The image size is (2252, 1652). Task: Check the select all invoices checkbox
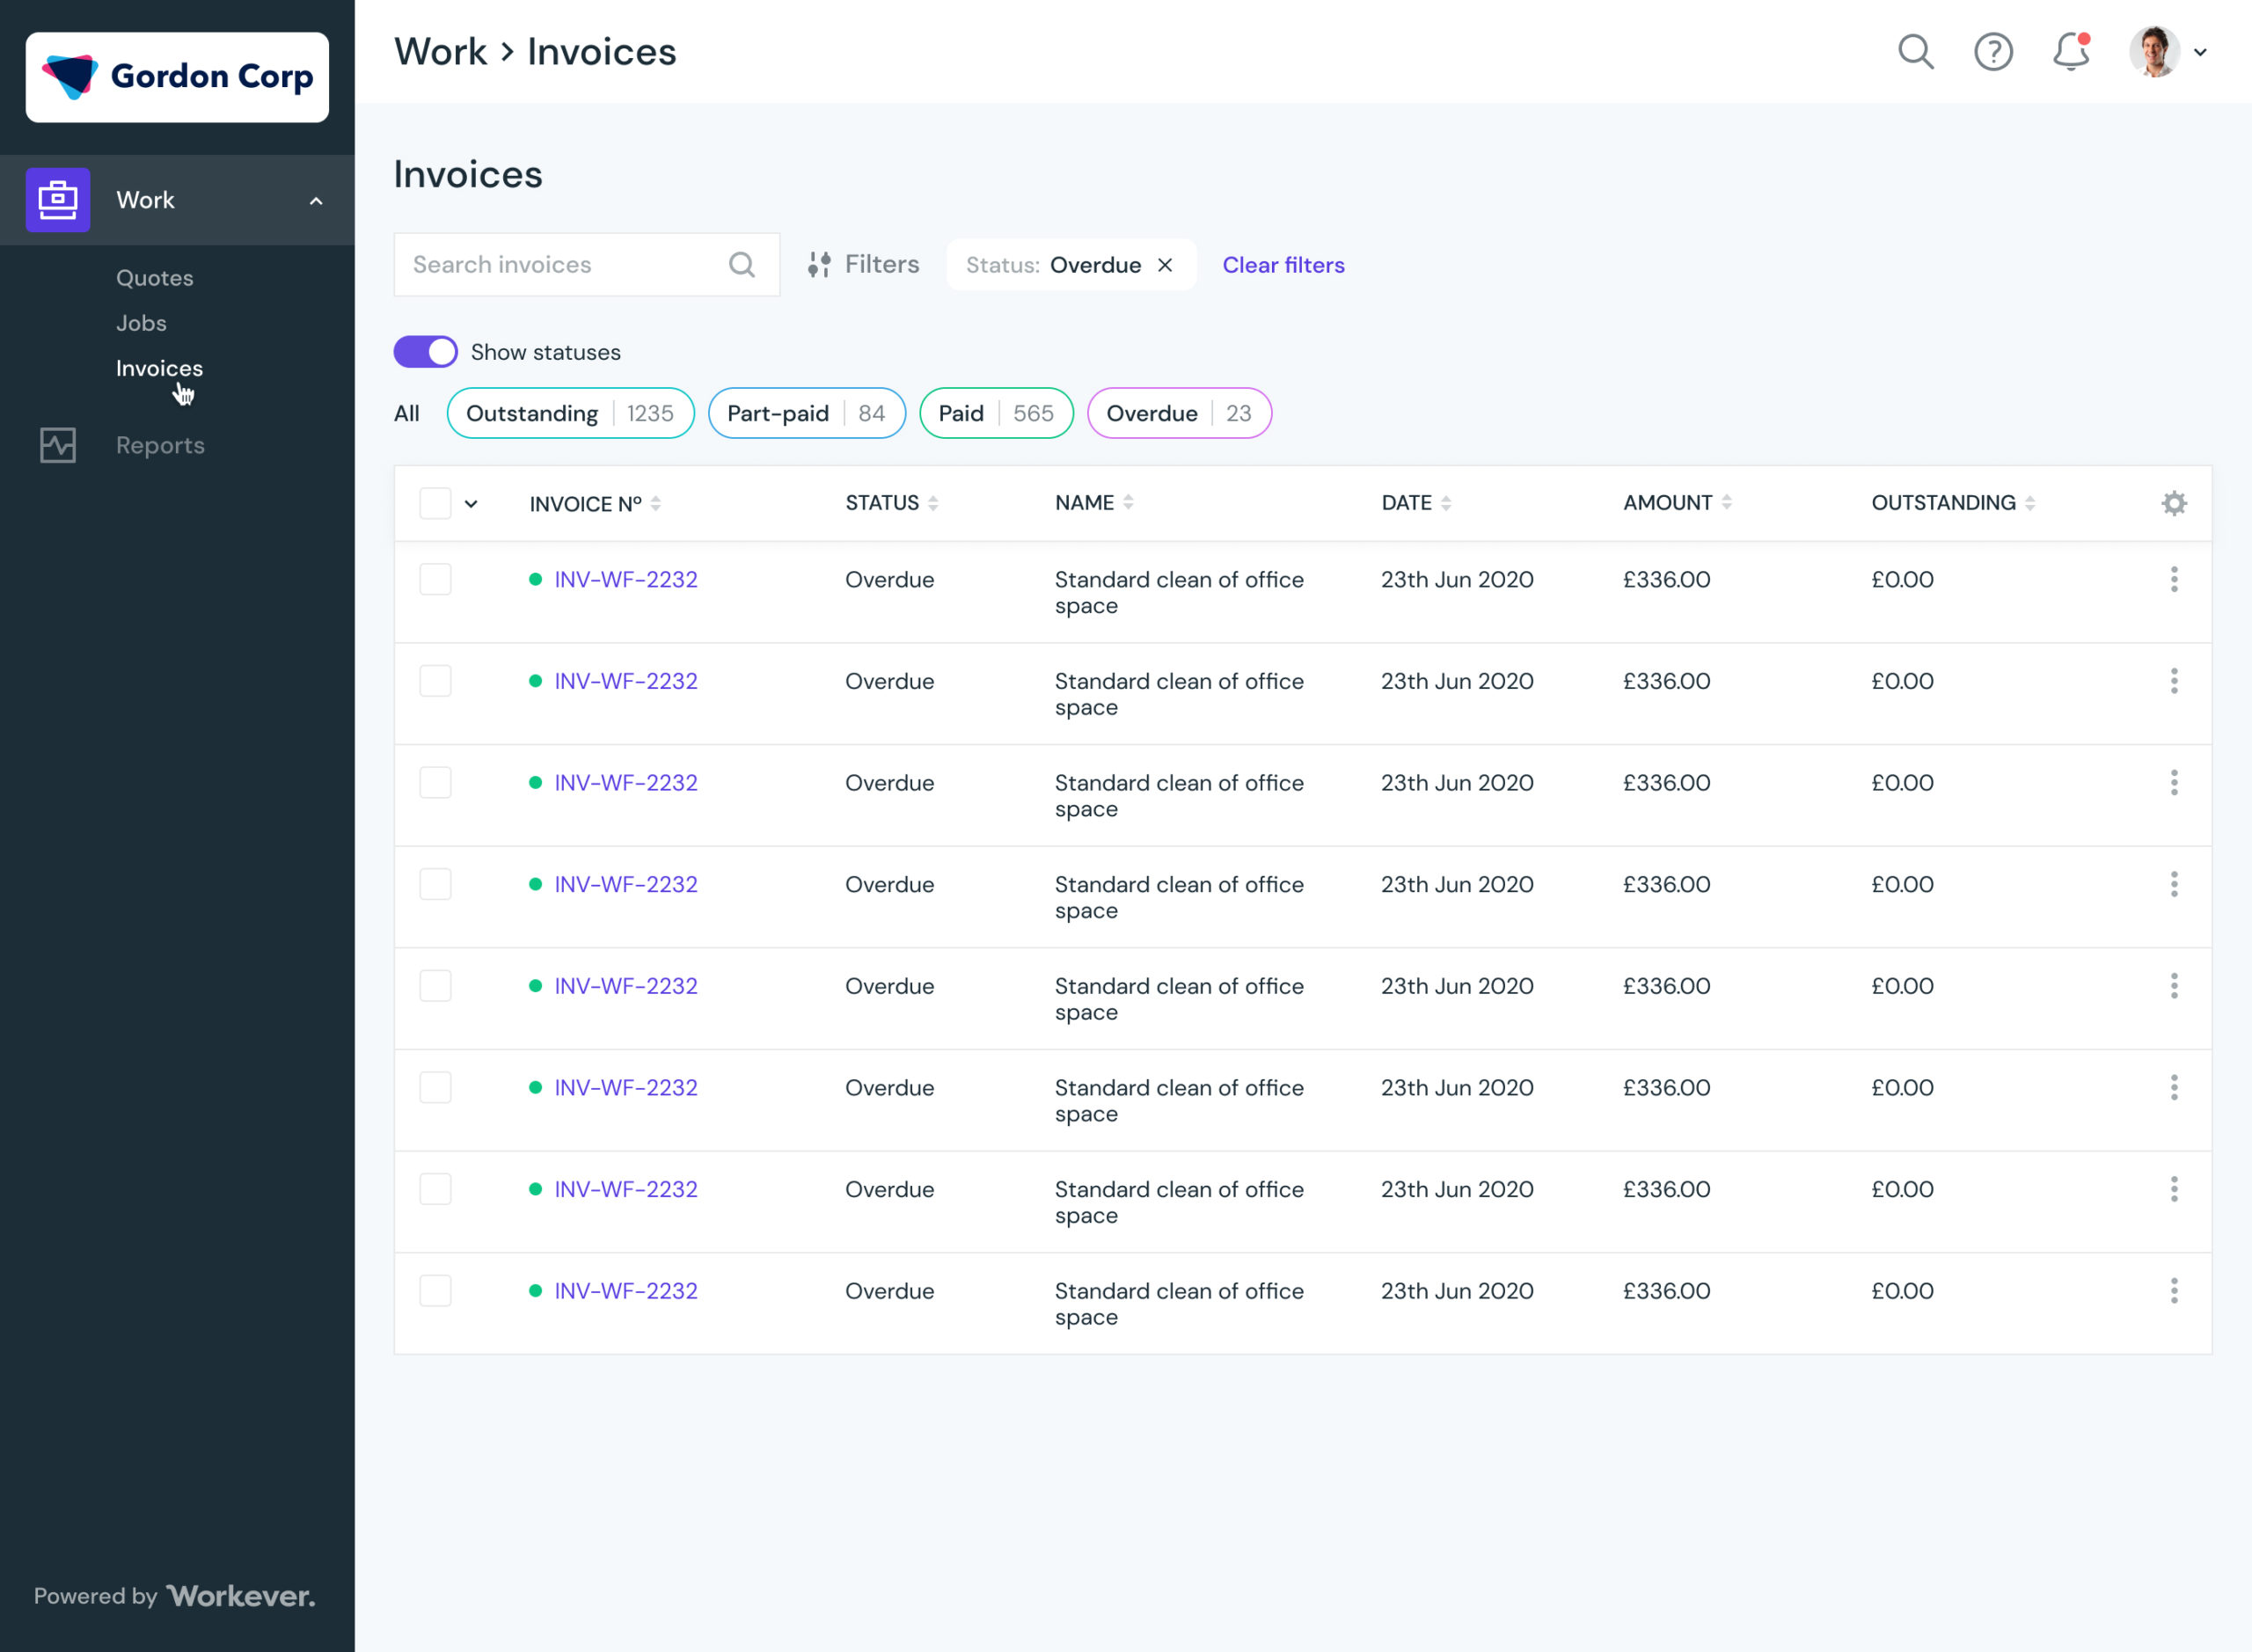[x=435, y=503]
